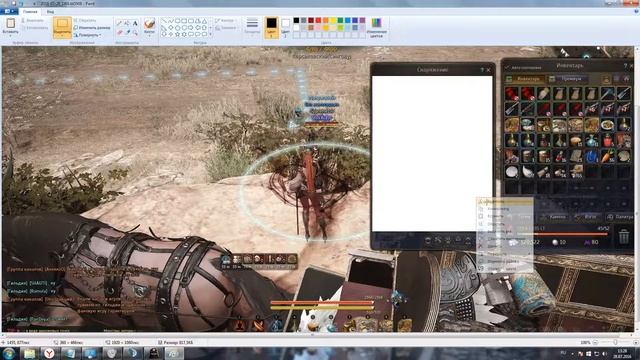
Task: Click the Вырезать (Cut) command
Action: pos(33,20)
